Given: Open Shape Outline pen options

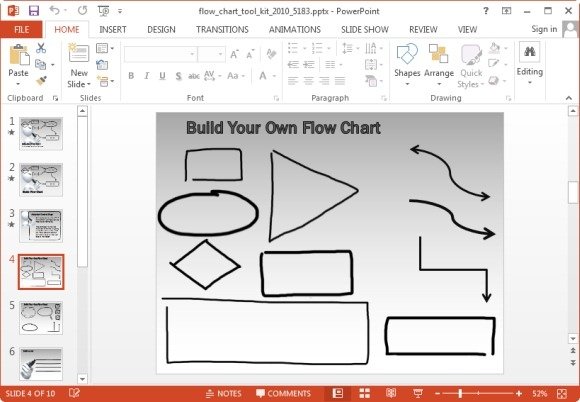Looking at the screenshot, I should pyautogui.click(x=494, y=64).
